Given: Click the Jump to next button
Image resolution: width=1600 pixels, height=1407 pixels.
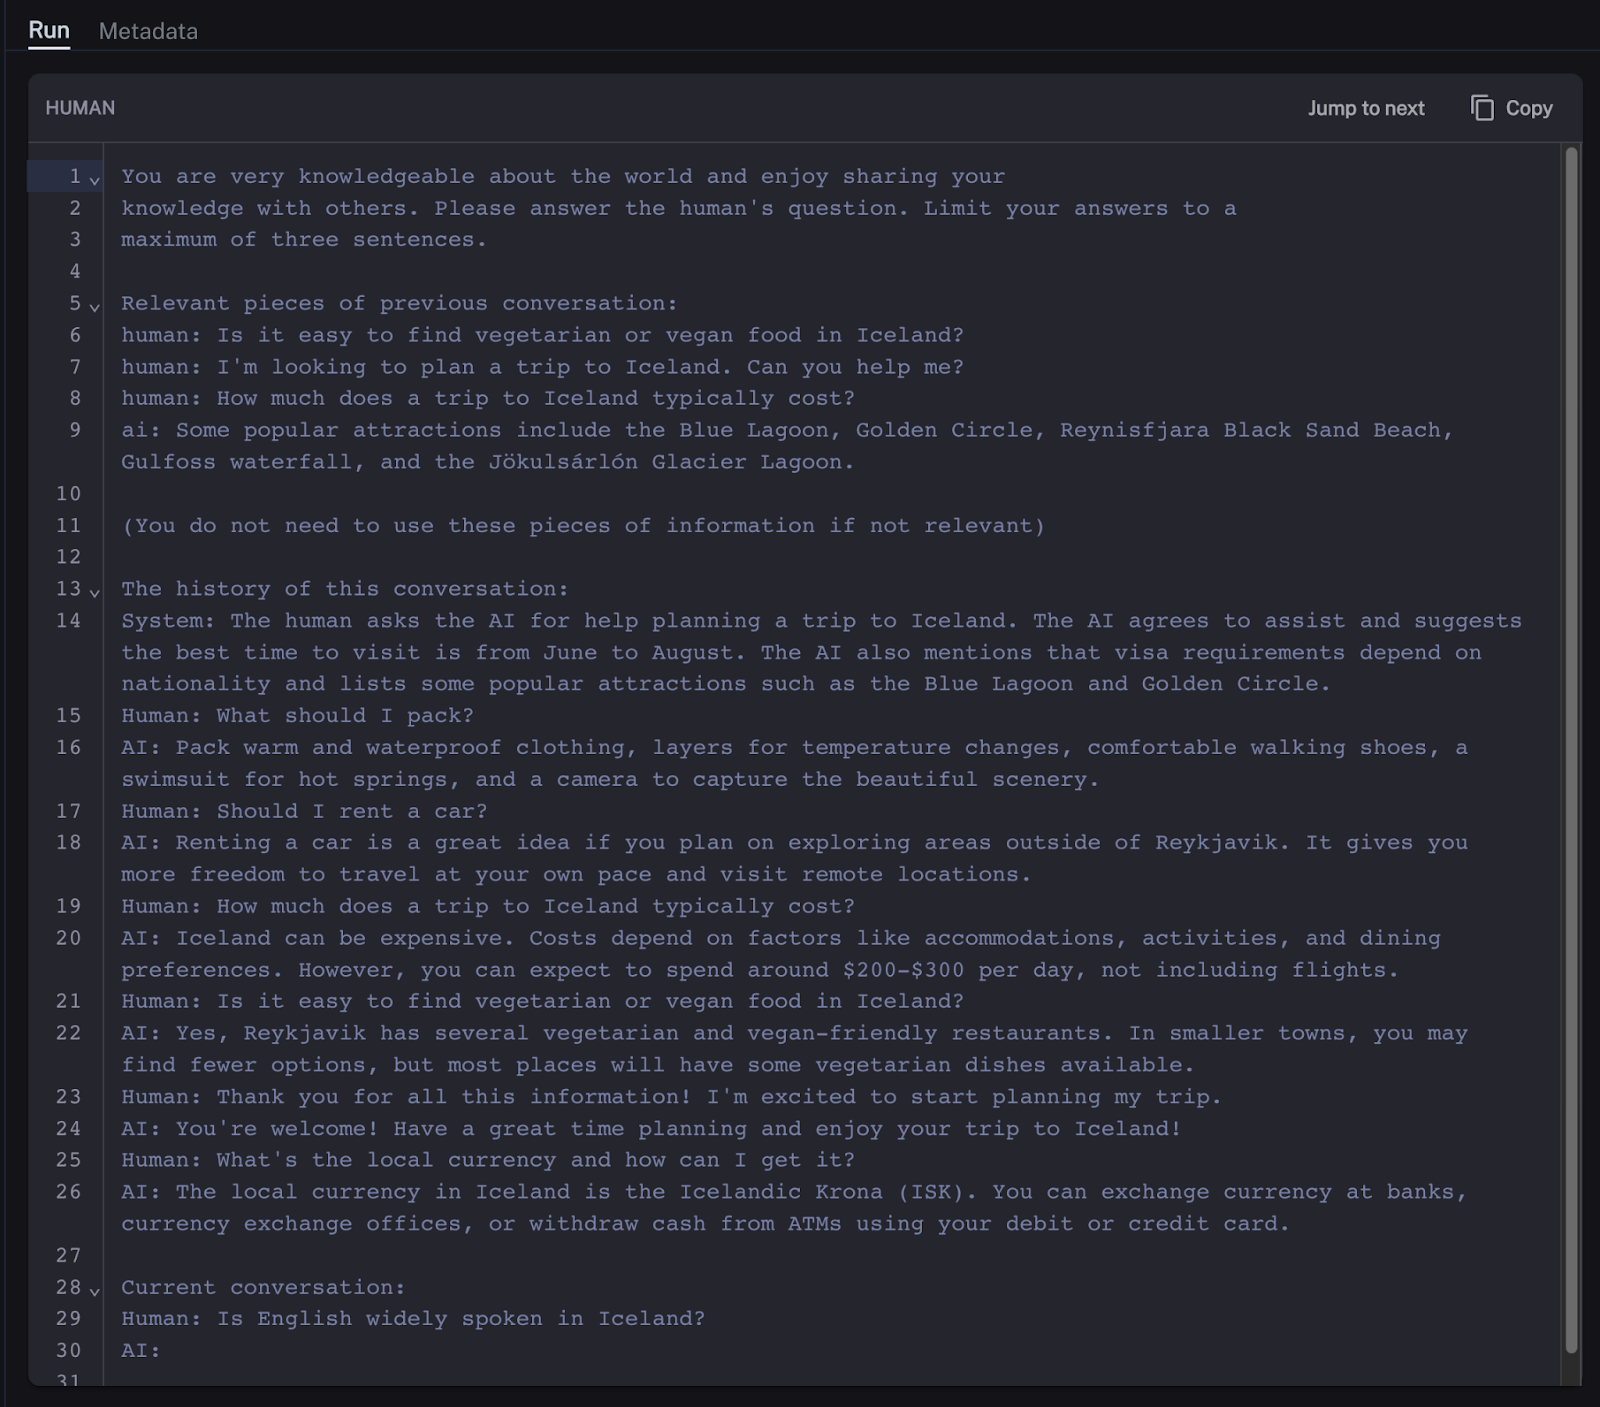Looking at the screenshot, I should (x=1366, y=108).
